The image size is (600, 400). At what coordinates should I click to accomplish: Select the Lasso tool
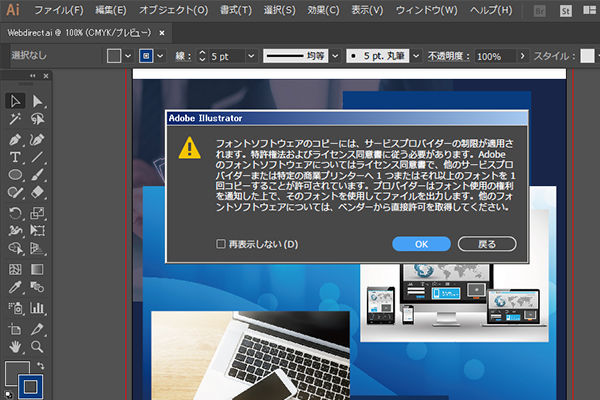(37, 119)
